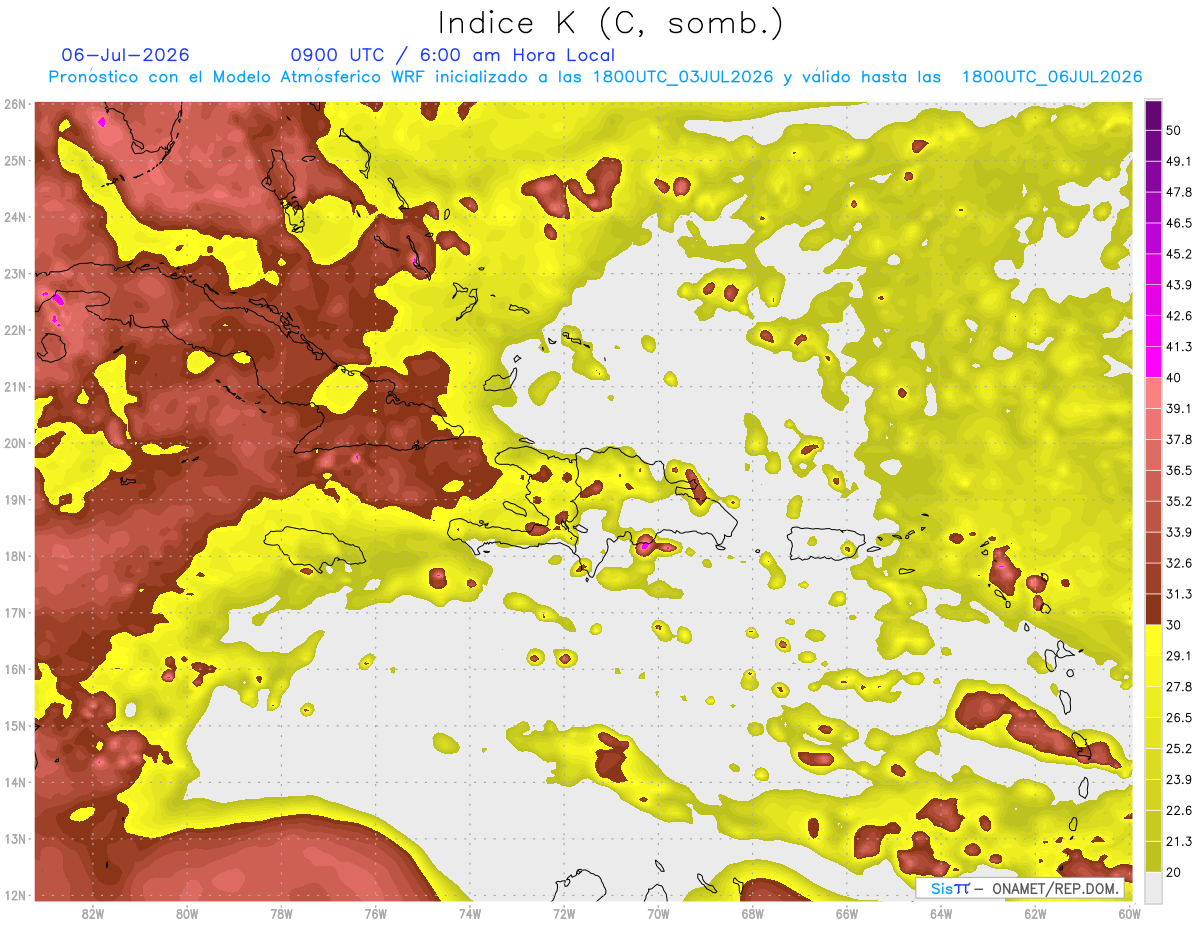
Task: Click the 22N latitude axis label
Action: [x=14, y=330]
